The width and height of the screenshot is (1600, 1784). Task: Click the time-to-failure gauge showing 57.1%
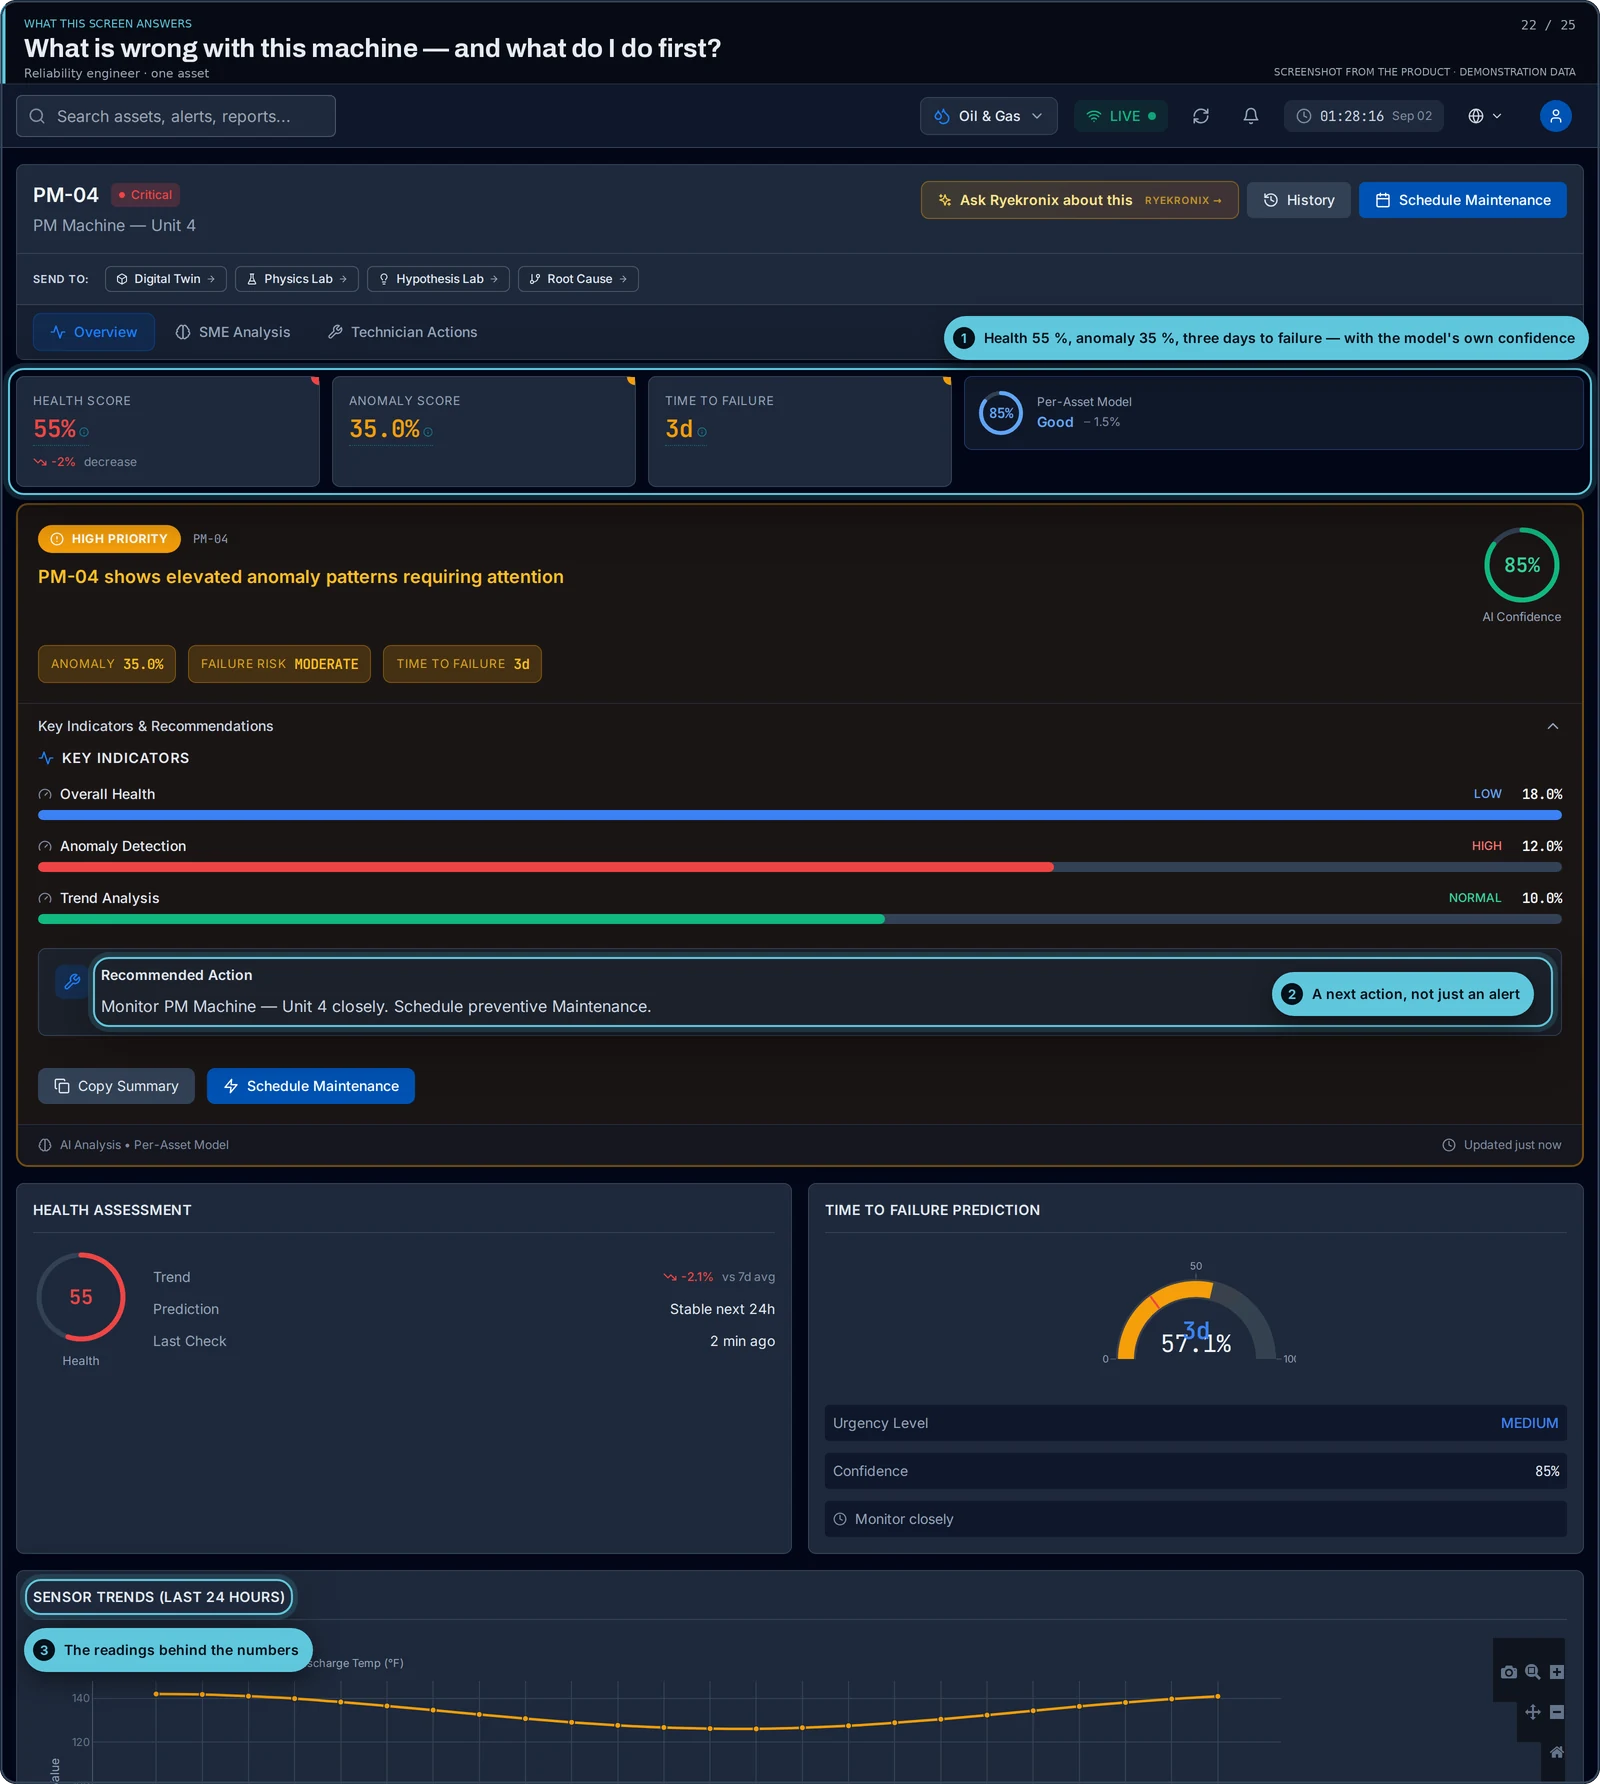[1196, 1321]
